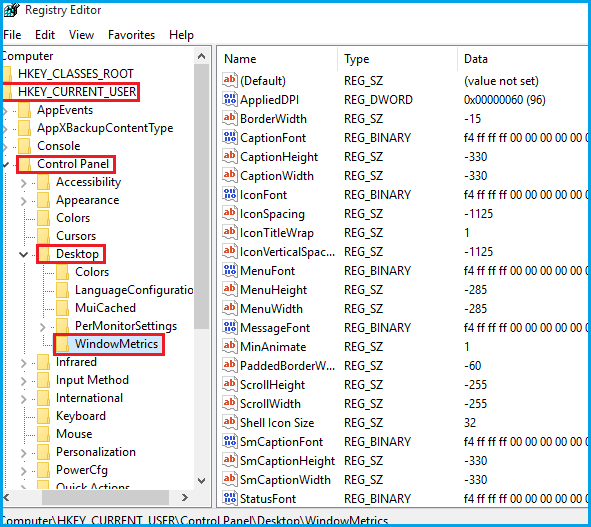The image size is (591, 527).
Task: Expand the PerMonitorSettings key
Action: pyautogui.click(x=43, y=327)
